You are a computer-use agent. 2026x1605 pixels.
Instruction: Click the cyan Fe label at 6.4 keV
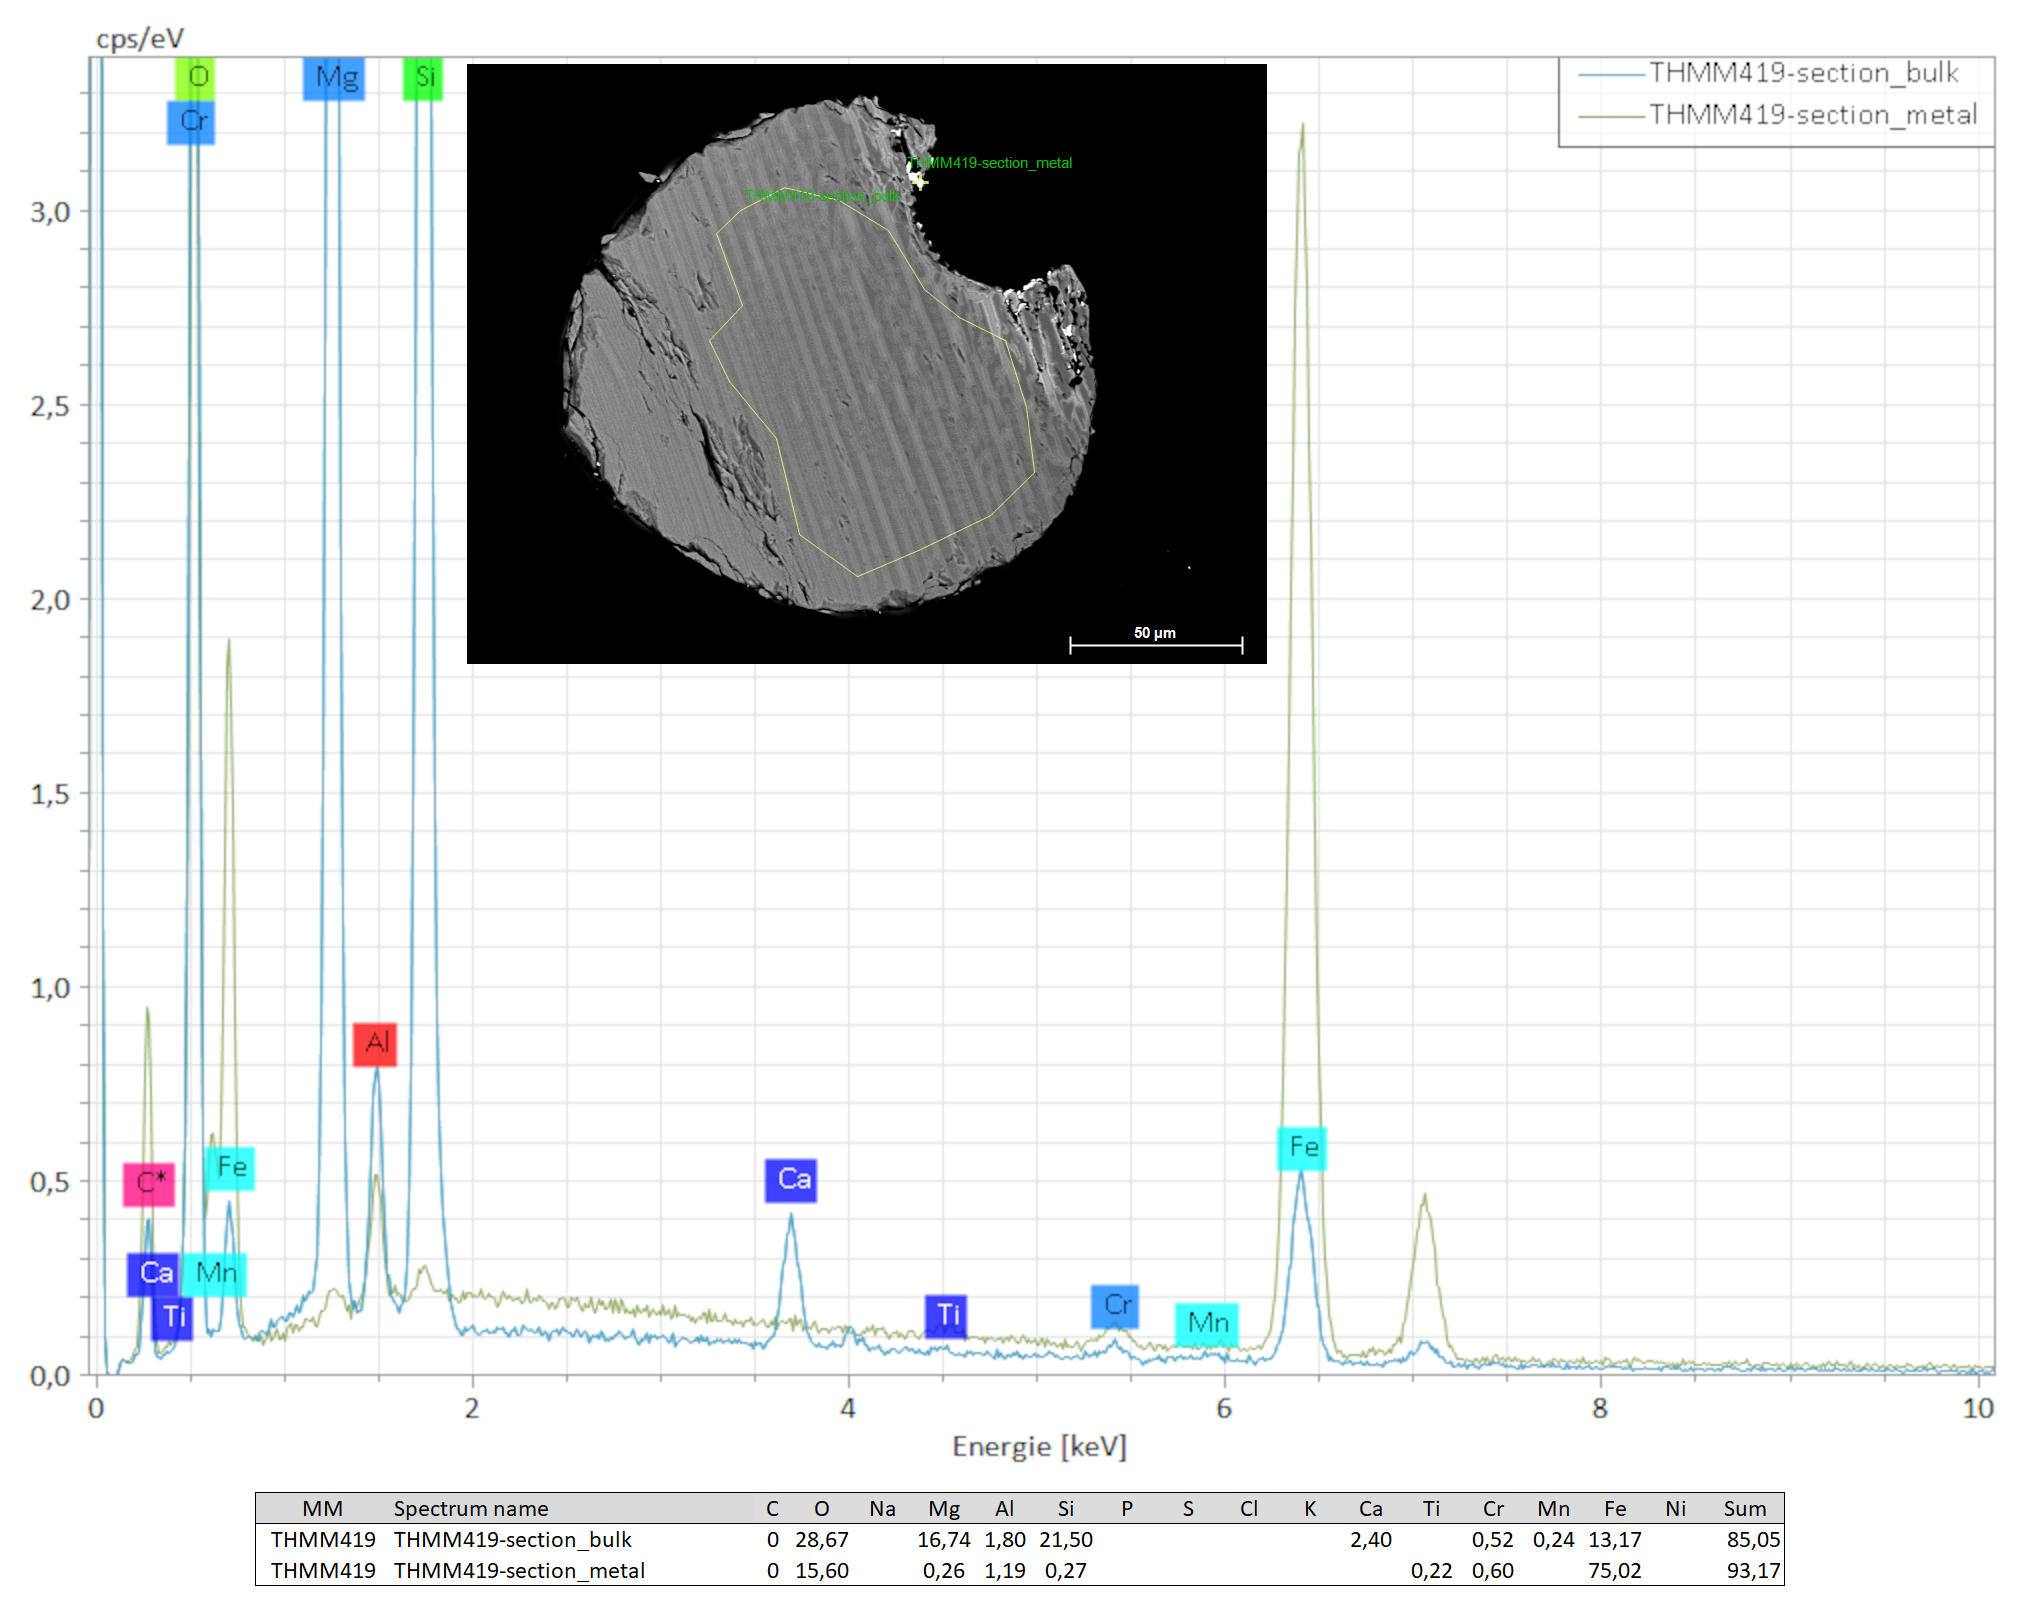click(x=1302, y=1147)
